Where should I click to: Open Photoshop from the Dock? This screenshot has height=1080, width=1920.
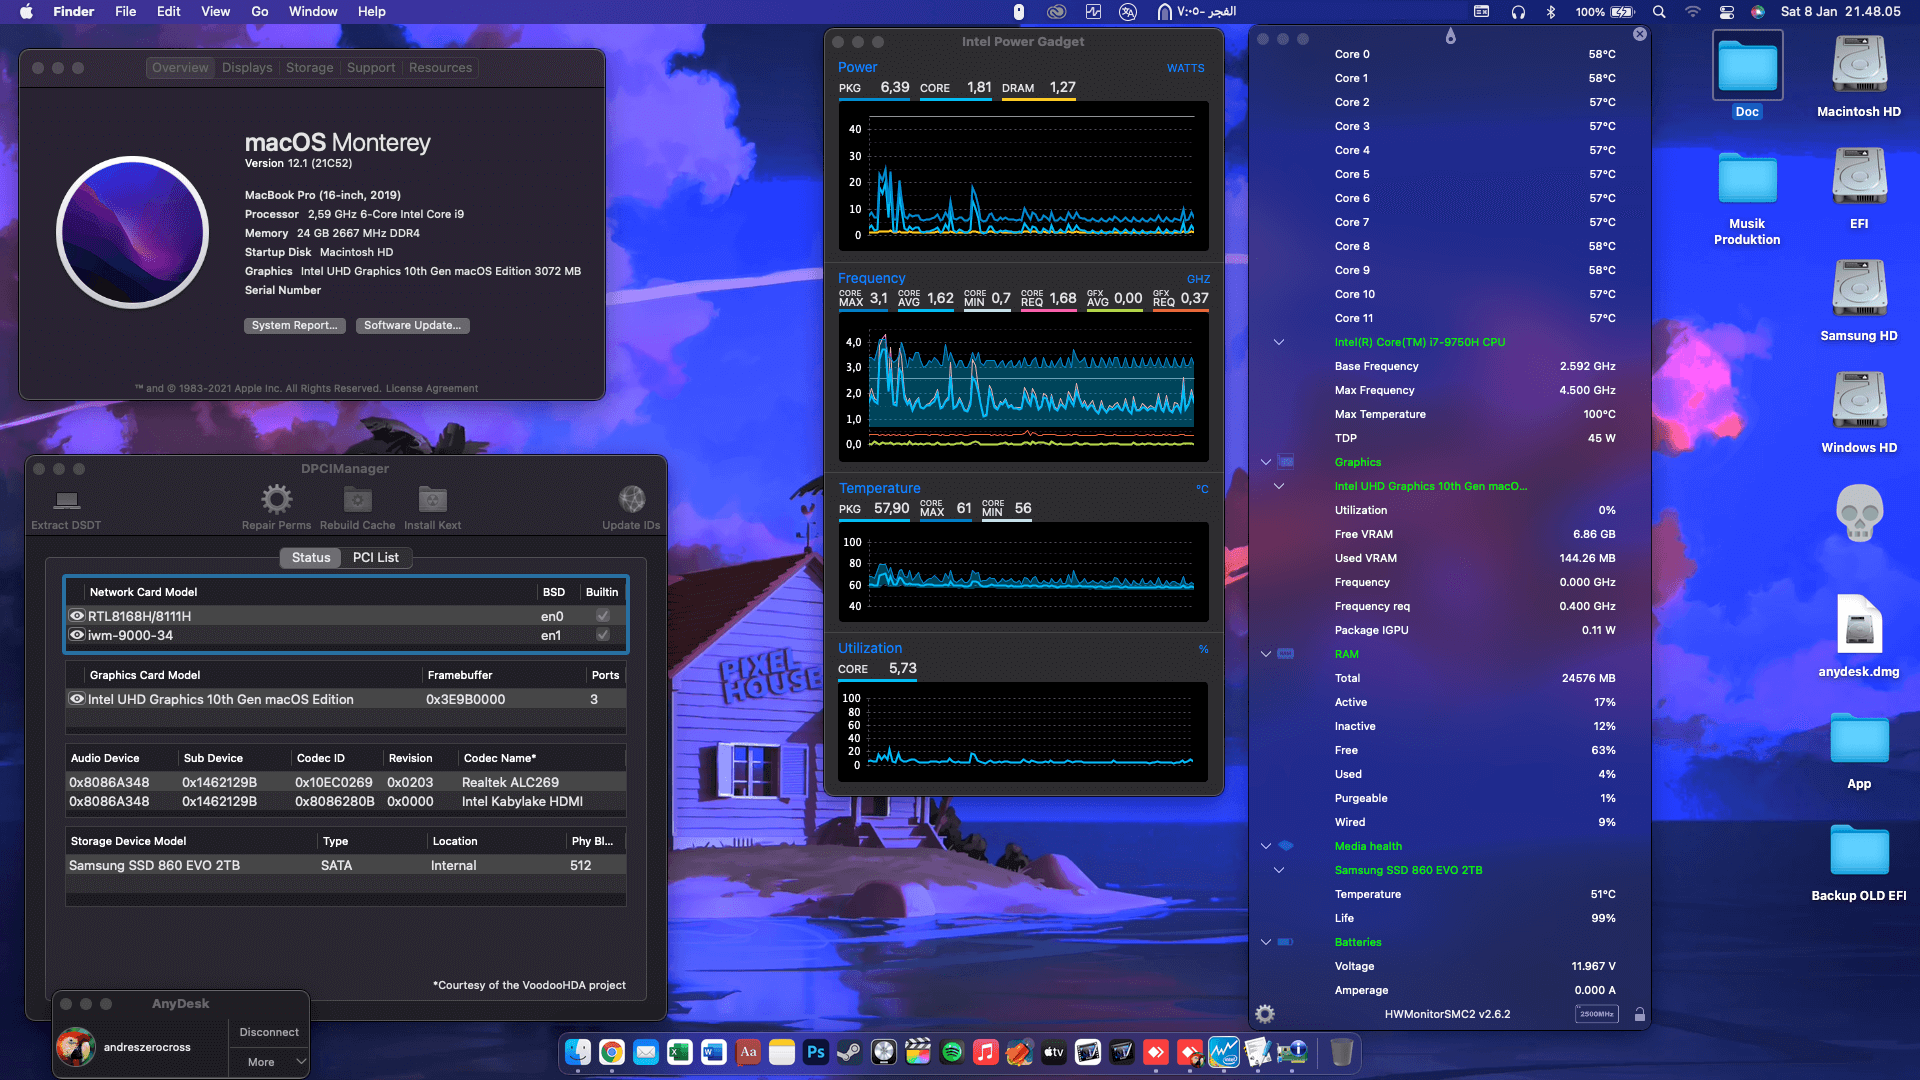coord(816,1052)
